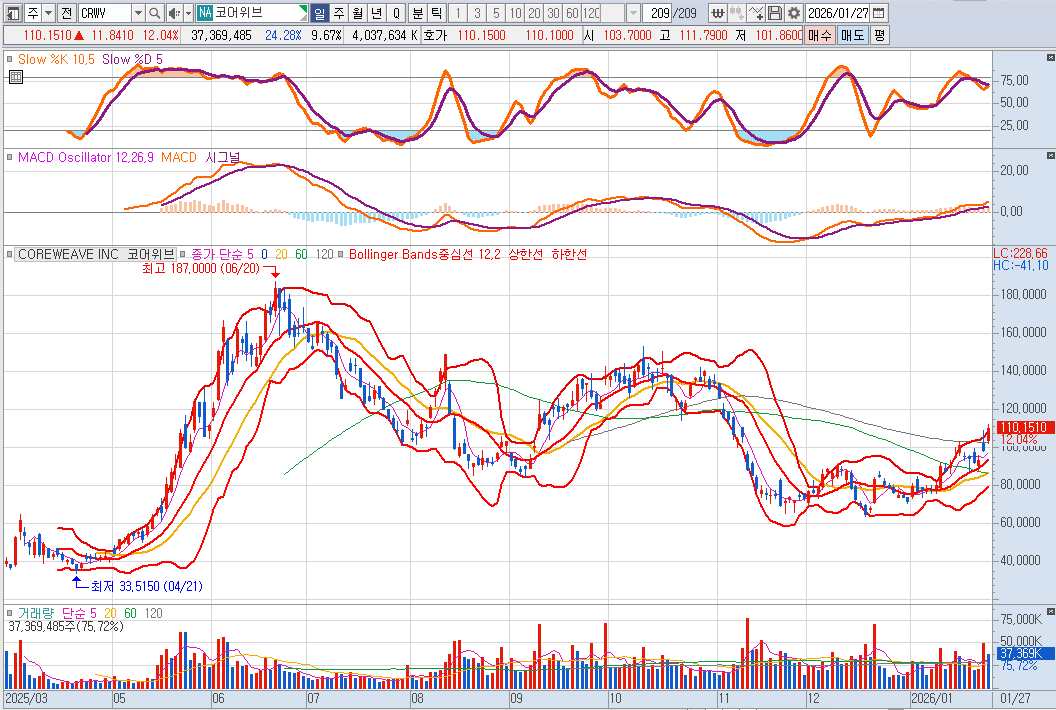Expand the ticker symbol CRWV dropdown arrow

pyautogui.click(x=138, y=13)
